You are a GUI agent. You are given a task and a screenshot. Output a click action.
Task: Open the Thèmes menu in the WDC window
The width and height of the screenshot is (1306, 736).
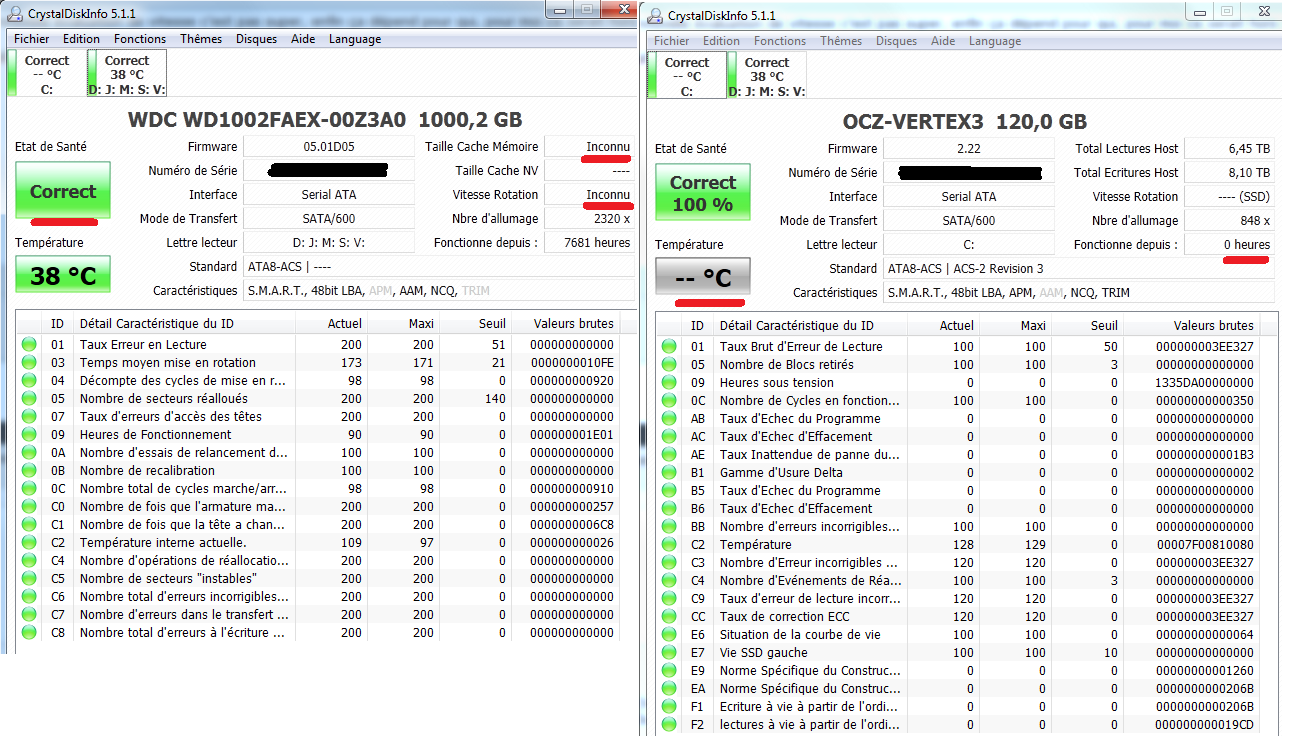[201, 39]
